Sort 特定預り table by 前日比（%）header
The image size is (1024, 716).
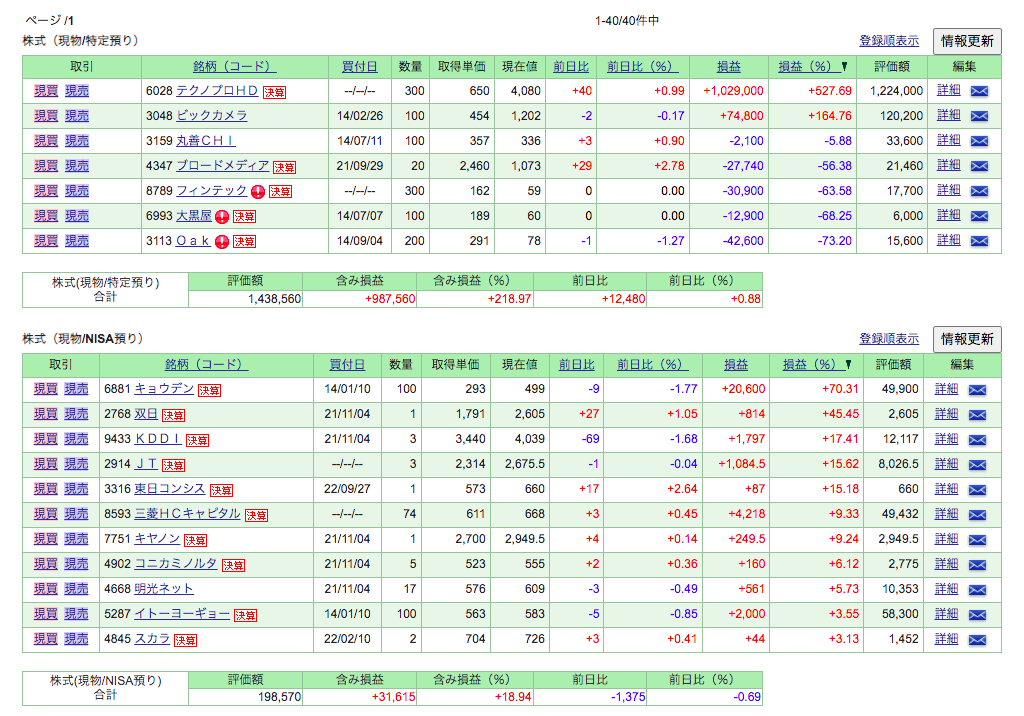click(x=643, y=67)
